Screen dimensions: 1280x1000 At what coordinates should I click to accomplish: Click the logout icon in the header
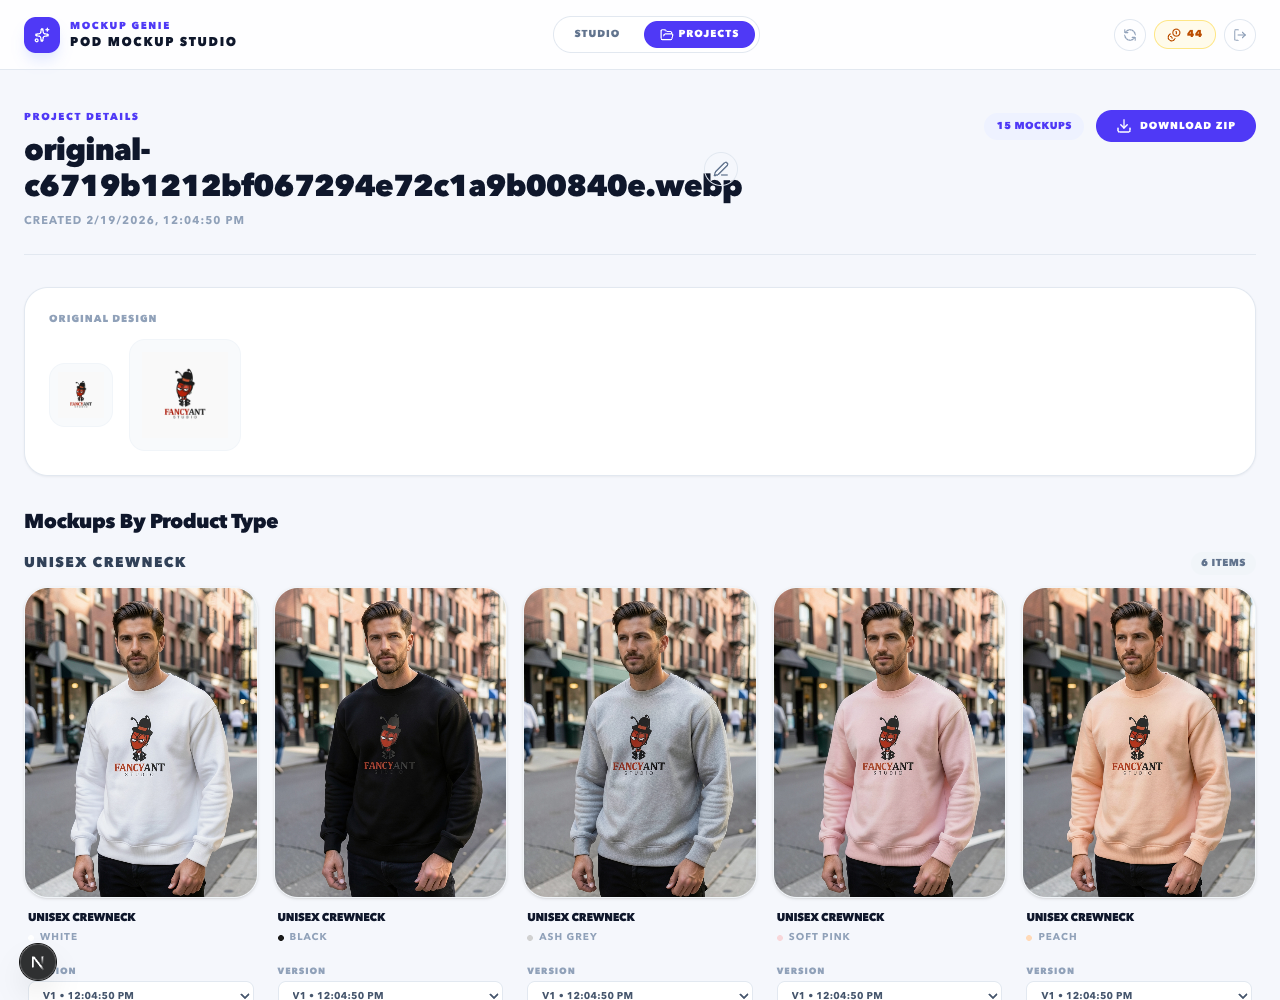click(1240, 35)
